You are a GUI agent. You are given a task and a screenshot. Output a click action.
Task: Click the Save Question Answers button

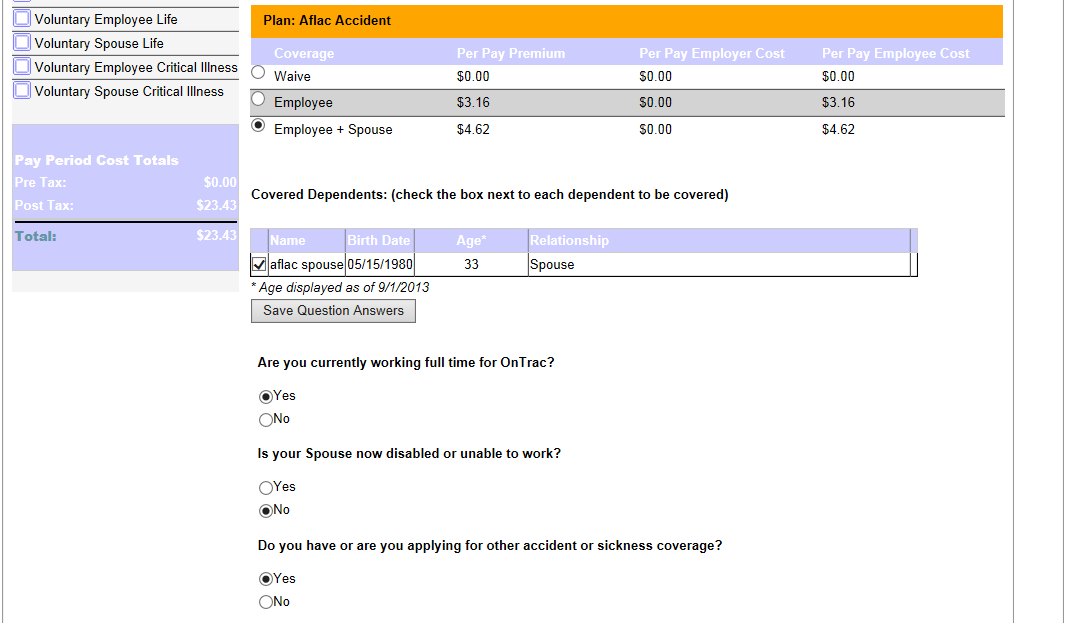pos(333,311)
